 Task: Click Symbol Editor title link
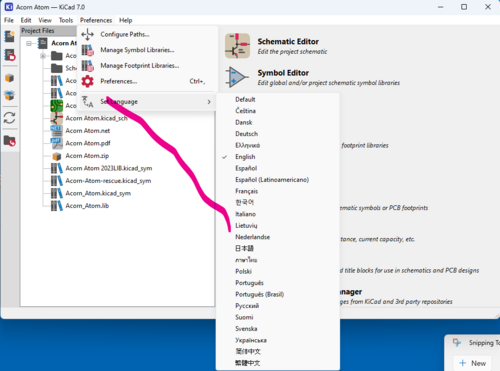point(283,73)
